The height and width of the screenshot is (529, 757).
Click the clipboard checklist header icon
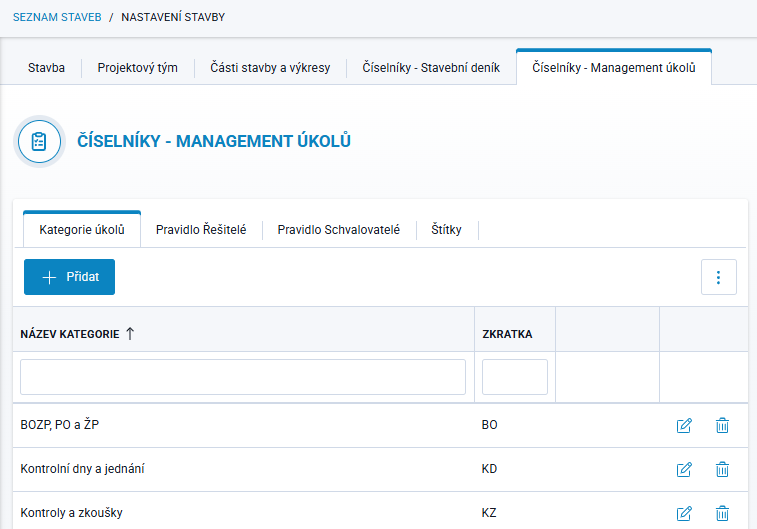click(39, 141)
